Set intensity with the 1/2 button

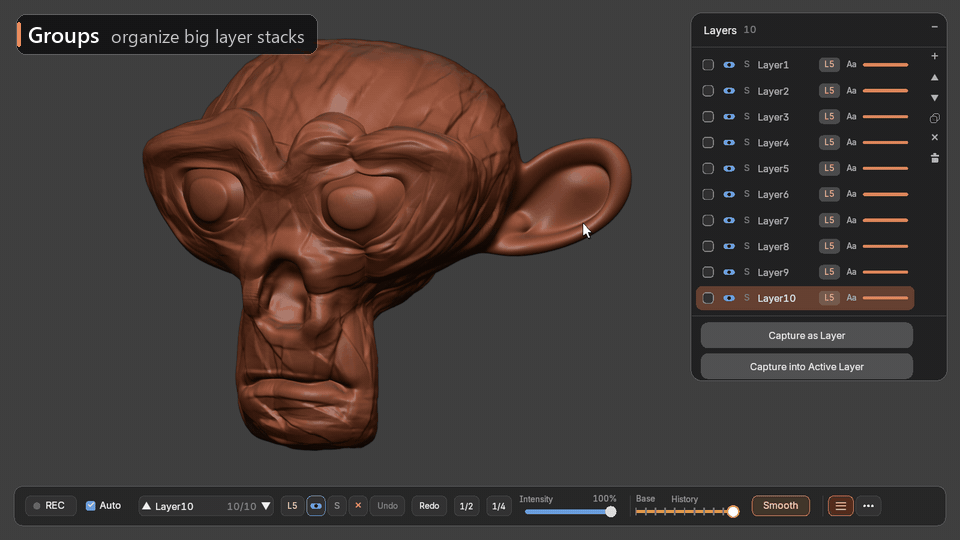[x=467, y=506]
